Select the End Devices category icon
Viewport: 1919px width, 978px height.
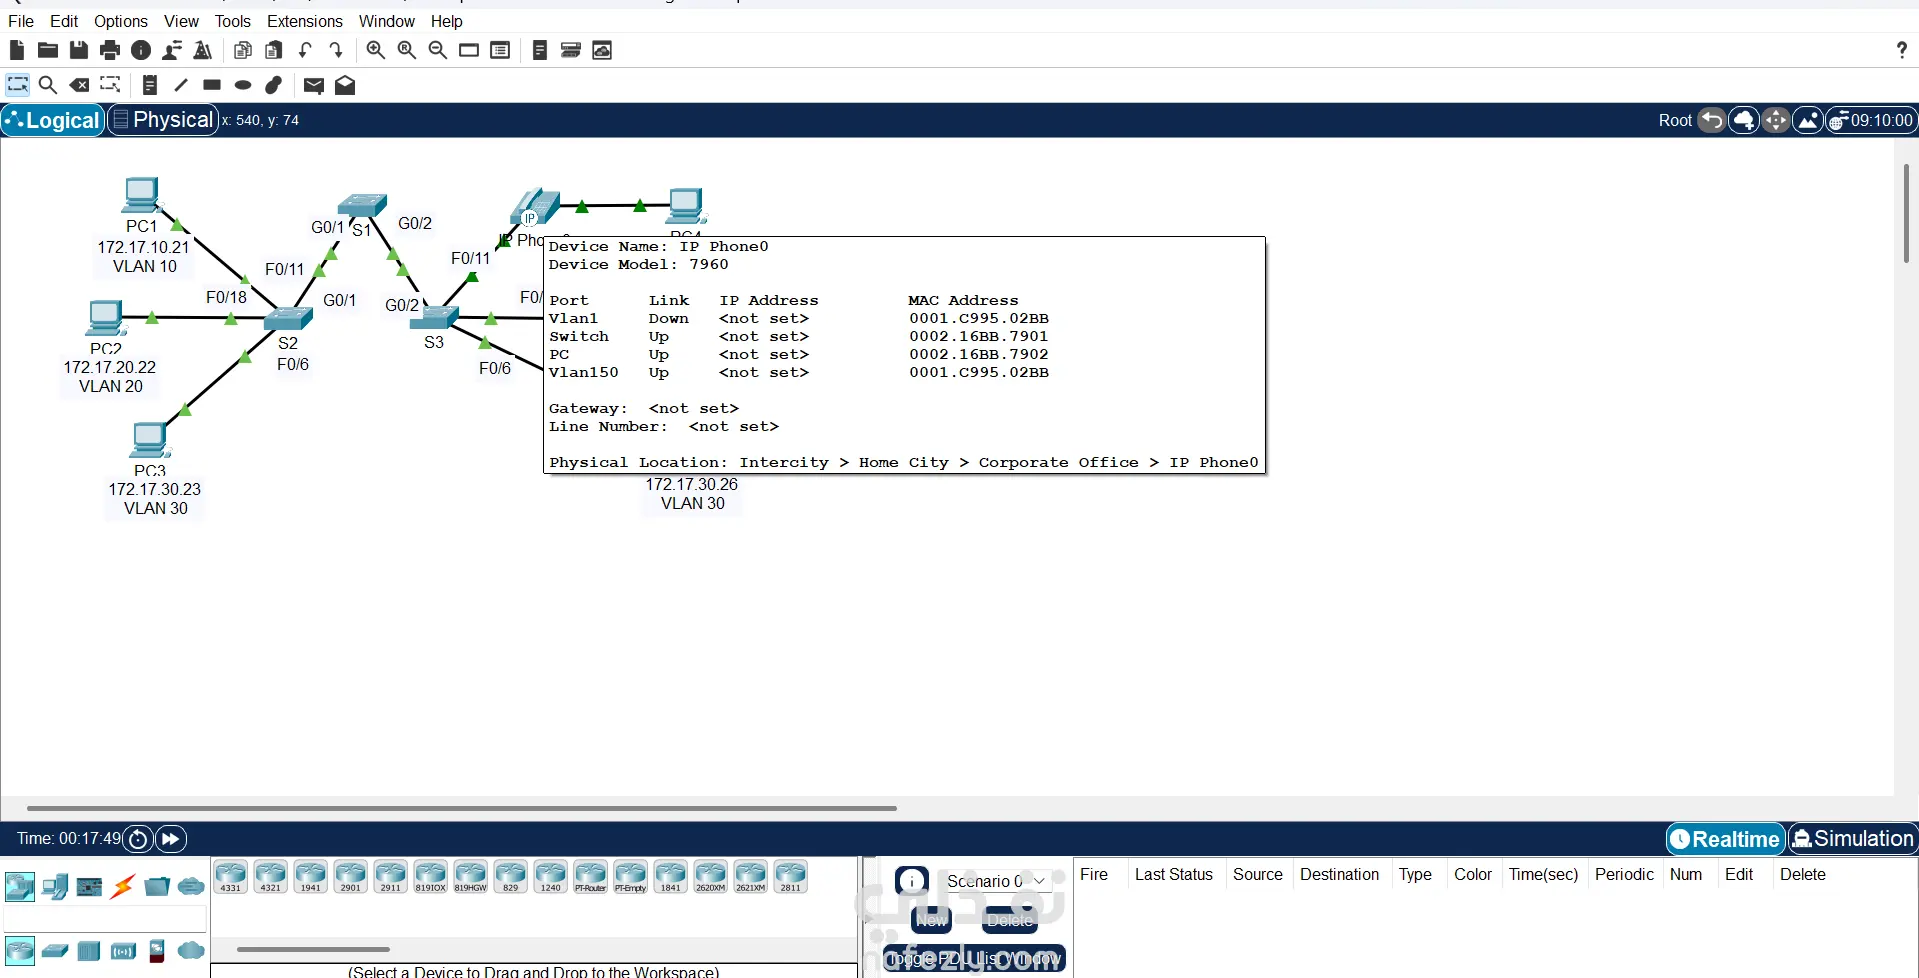[x=55, y=886]
